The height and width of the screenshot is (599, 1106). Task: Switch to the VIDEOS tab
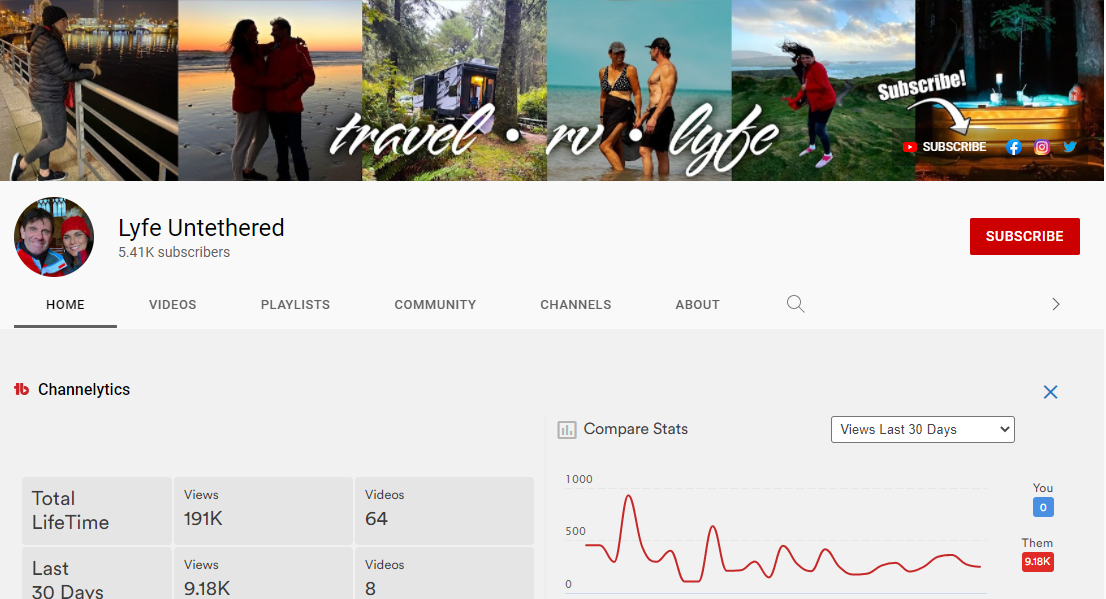173,305
